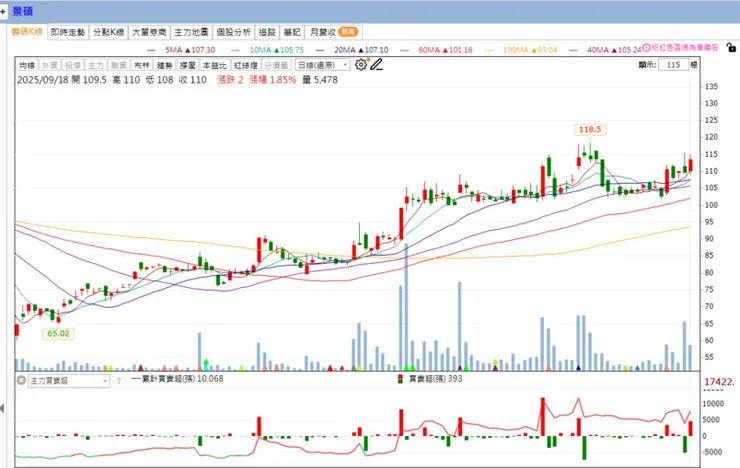The width and height of the screenshot is (740, 468).
Task: Click the 景碩 stock name title
Action: (x=23, y=11)
